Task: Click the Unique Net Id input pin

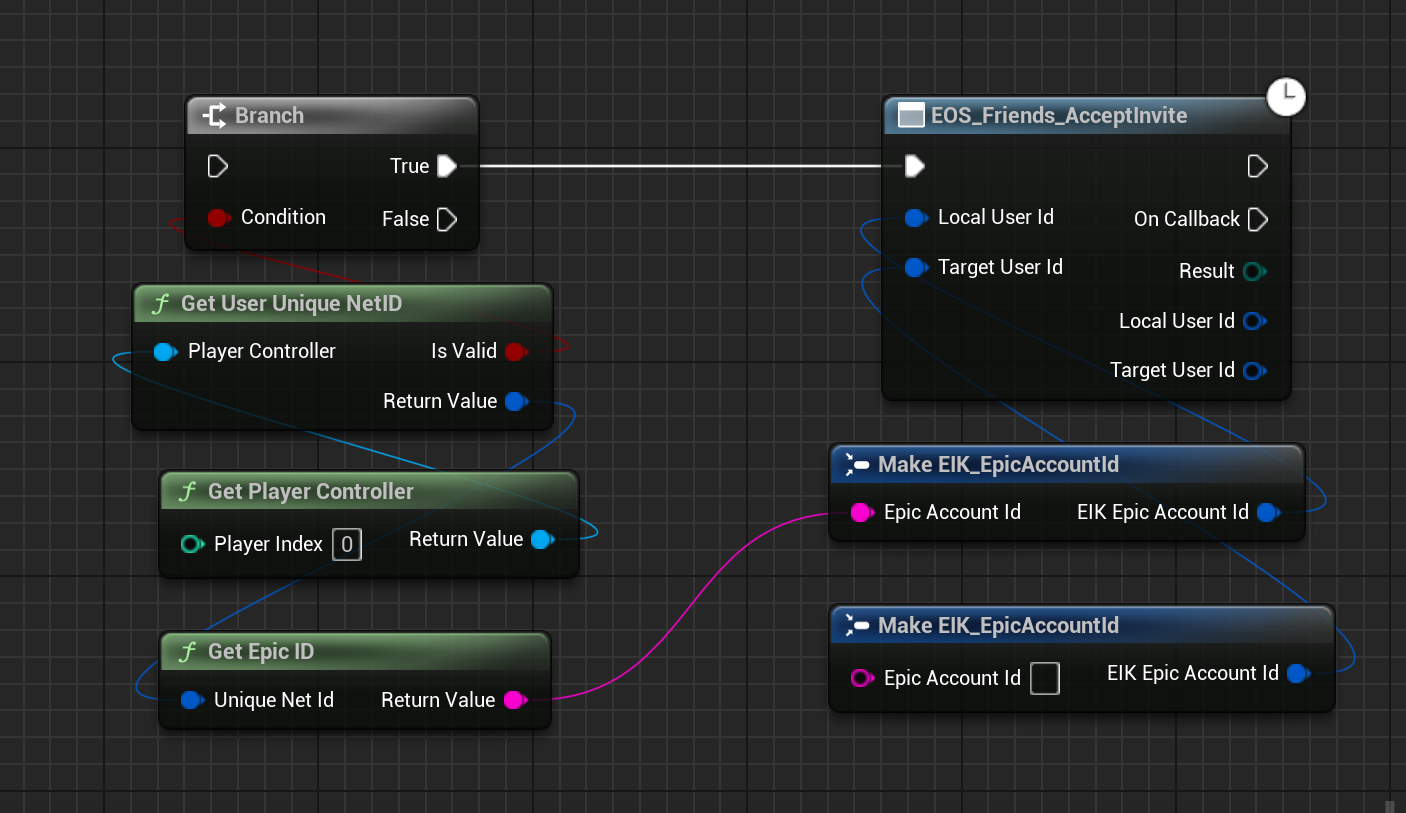Action: pyautogui.click(x=192, y=700)
